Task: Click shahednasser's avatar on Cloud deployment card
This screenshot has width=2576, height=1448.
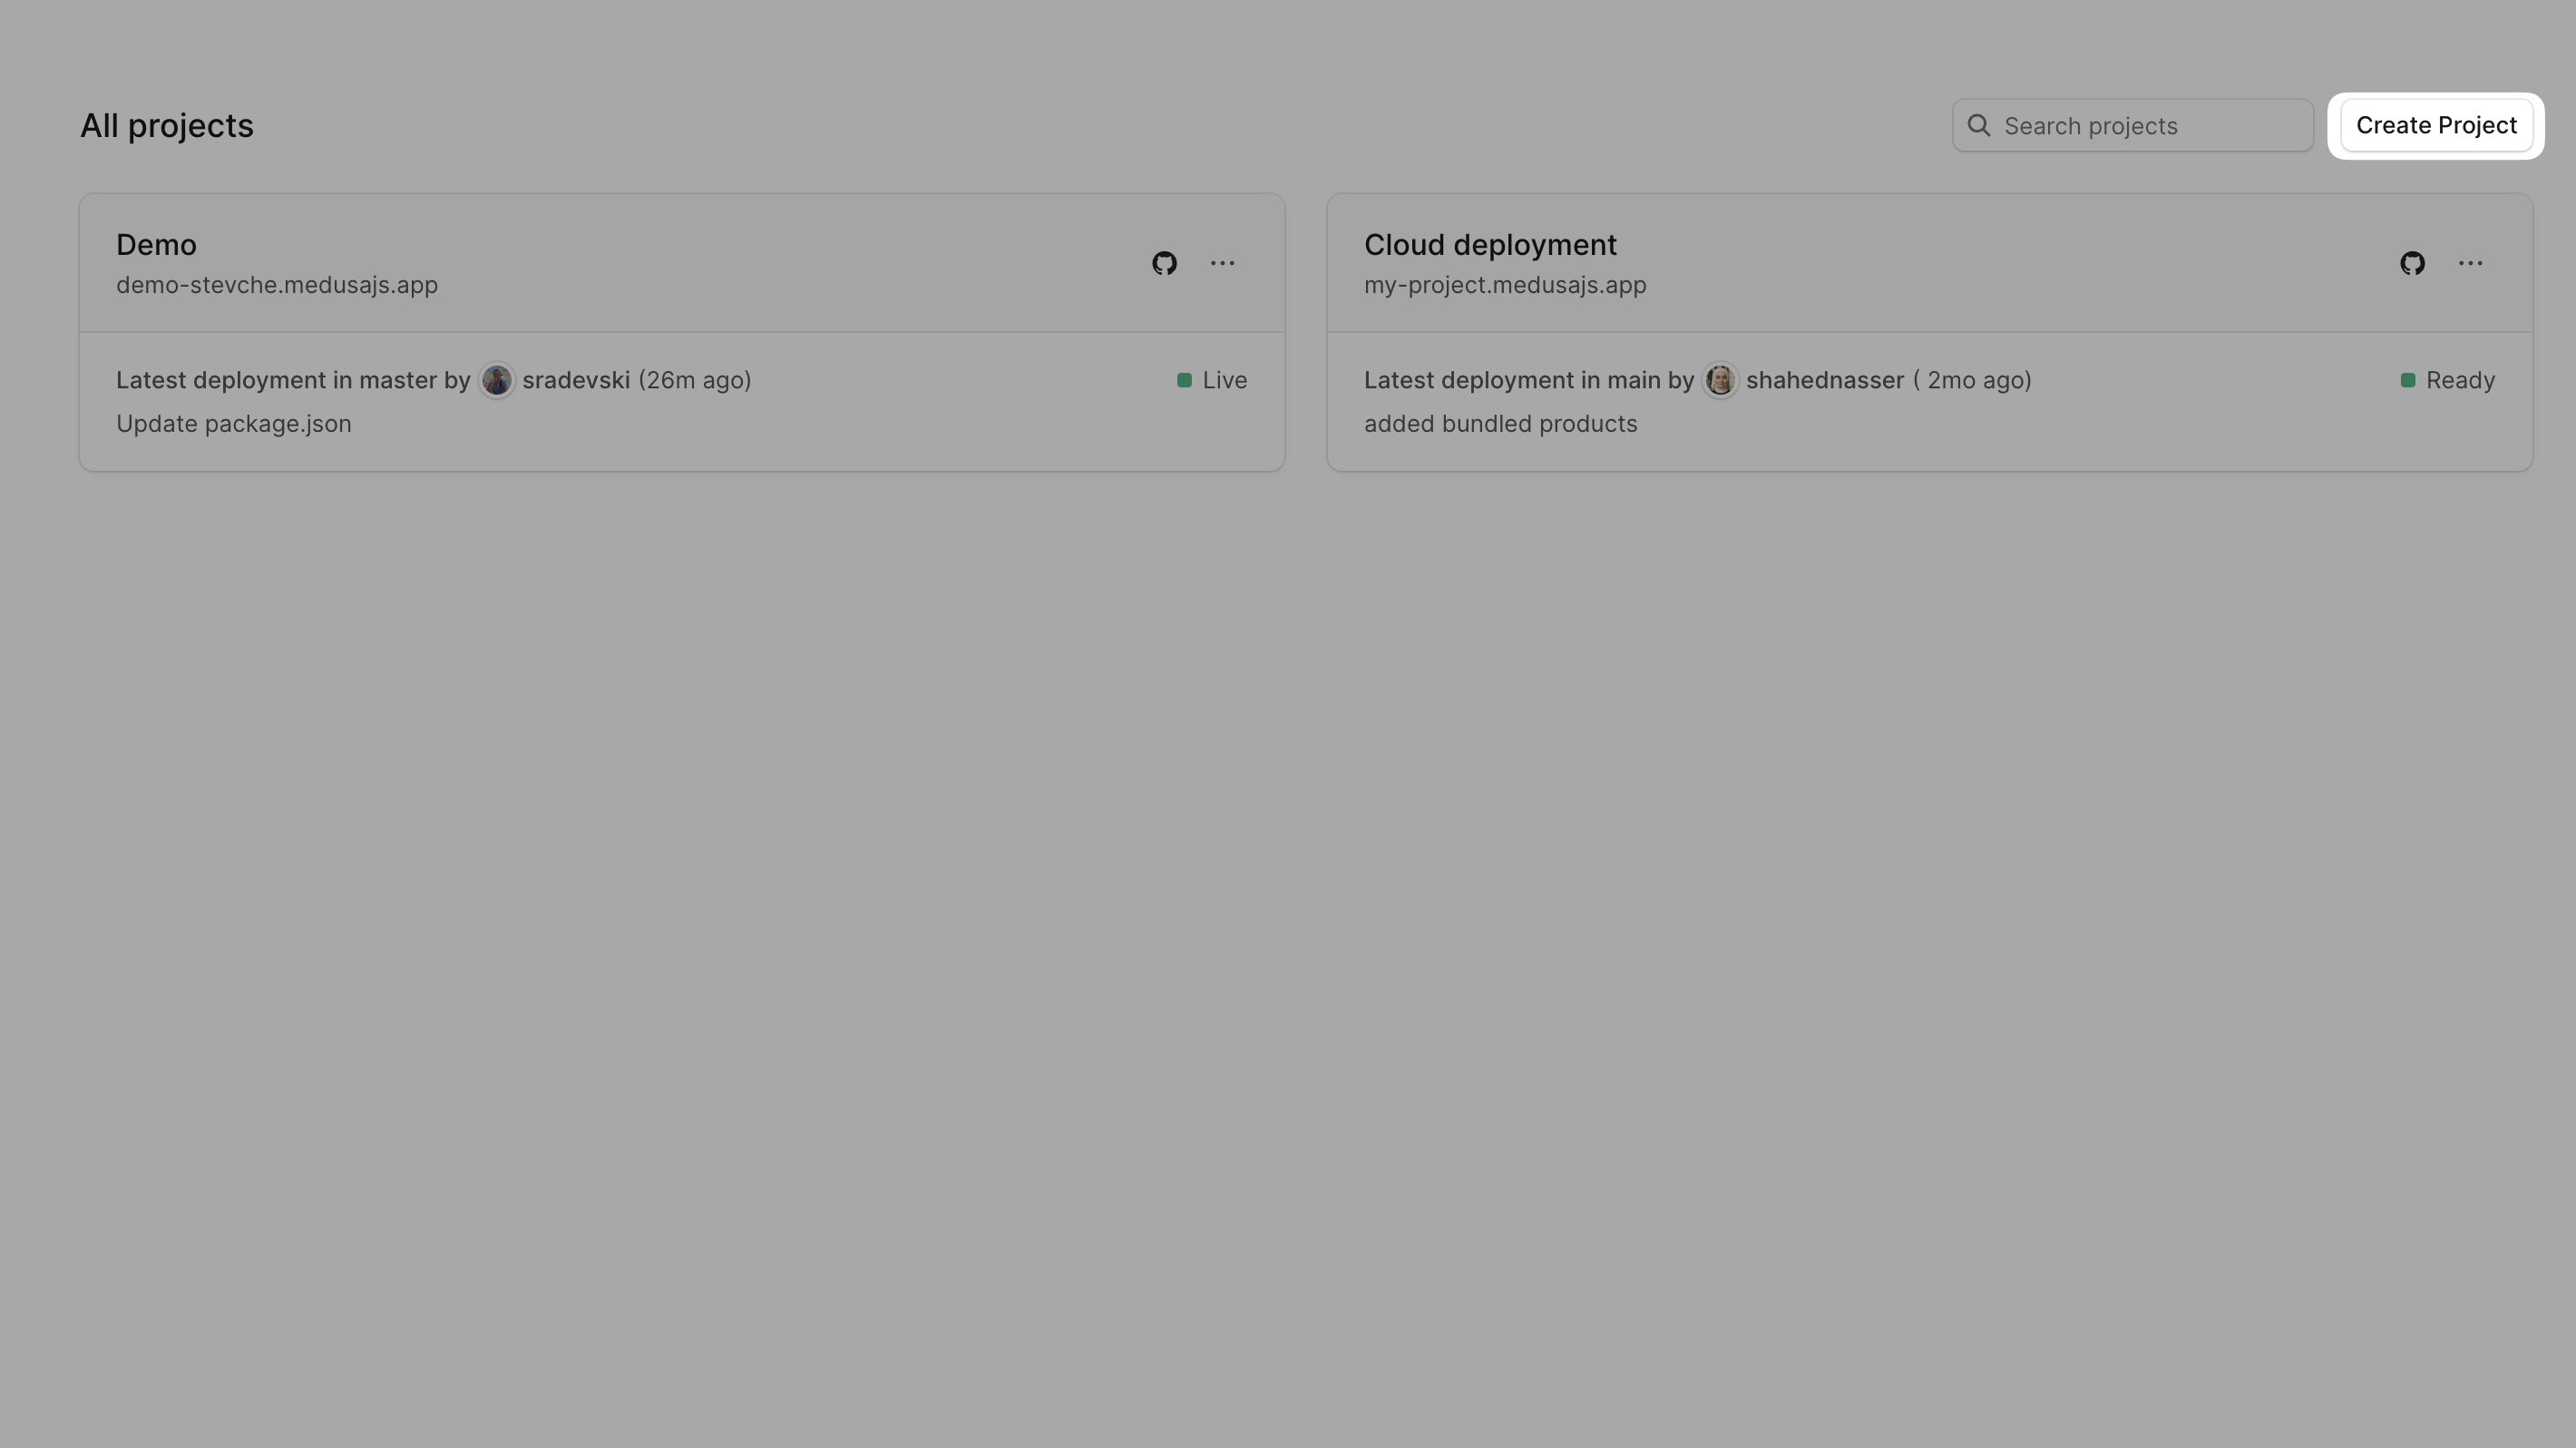Action: 1720,380
